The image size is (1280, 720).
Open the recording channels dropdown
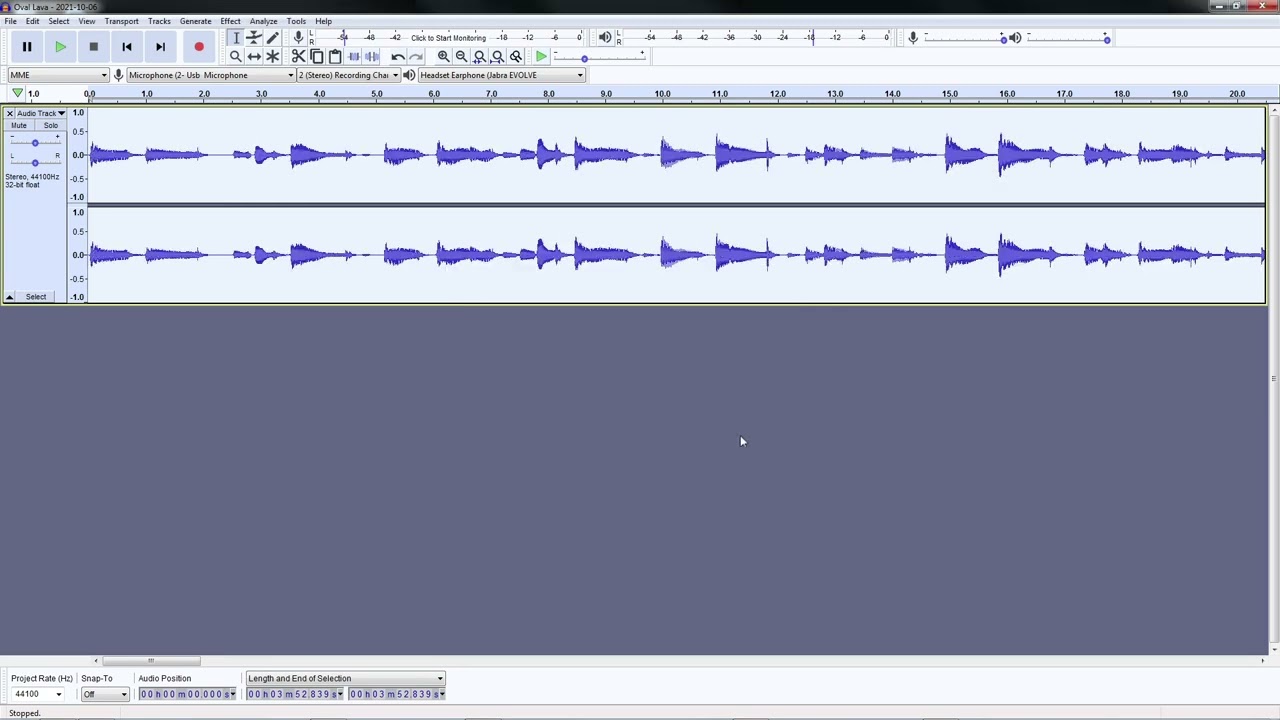(348, 75)
